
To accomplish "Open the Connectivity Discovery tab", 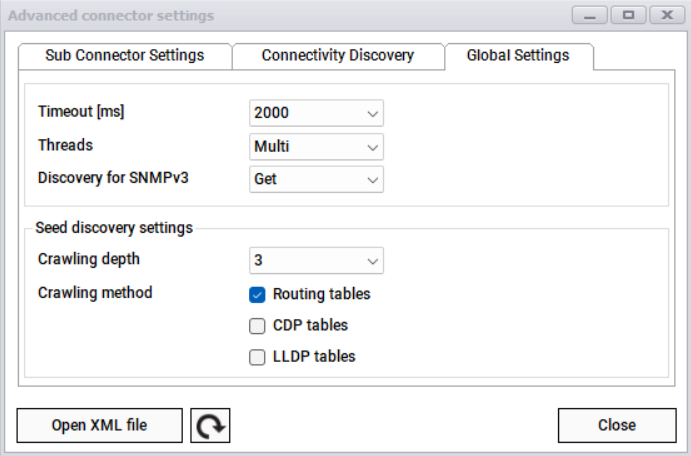I will [338, 55].
